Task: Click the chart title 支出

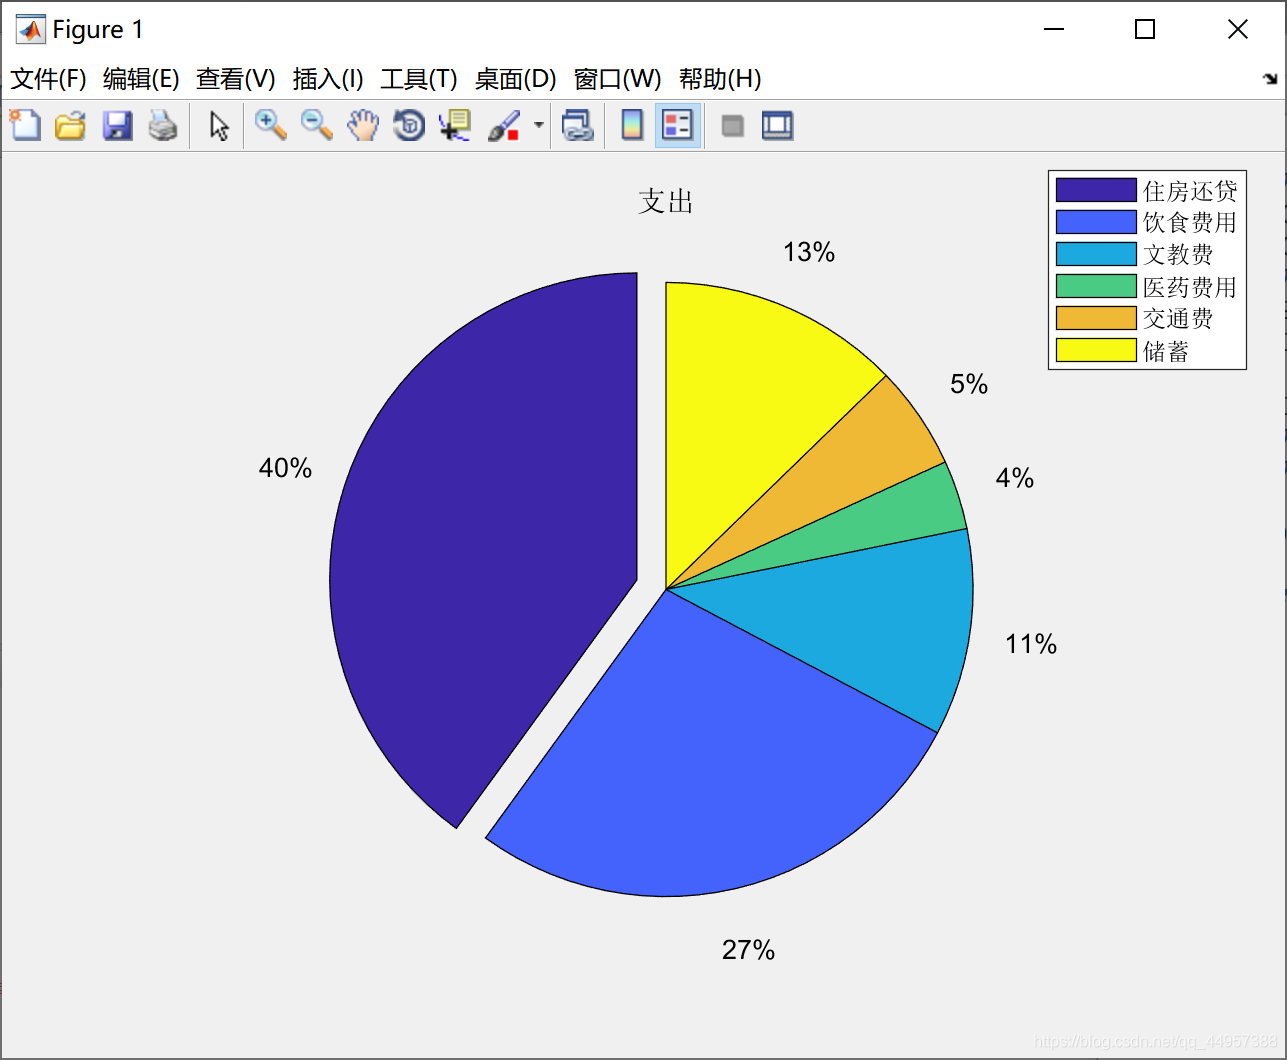Action: [666, 201]
